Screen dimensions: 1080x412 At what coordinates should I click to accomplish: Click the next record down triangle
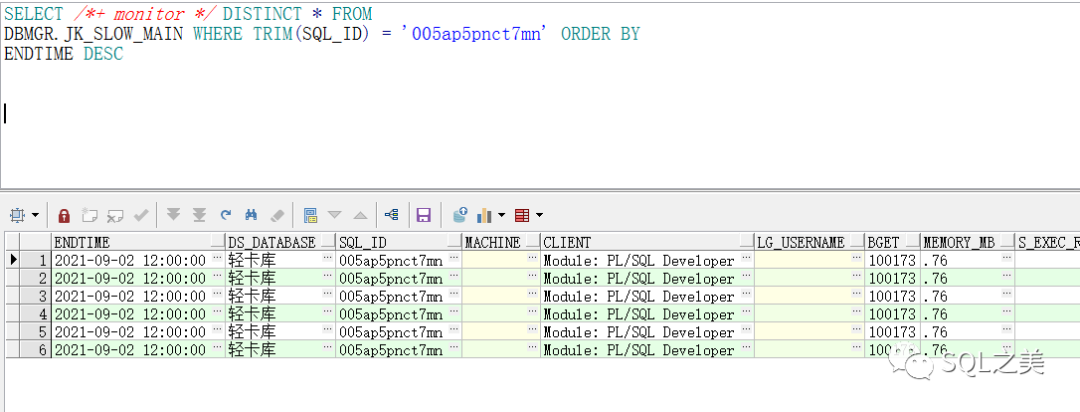click(x=335, y=216)
